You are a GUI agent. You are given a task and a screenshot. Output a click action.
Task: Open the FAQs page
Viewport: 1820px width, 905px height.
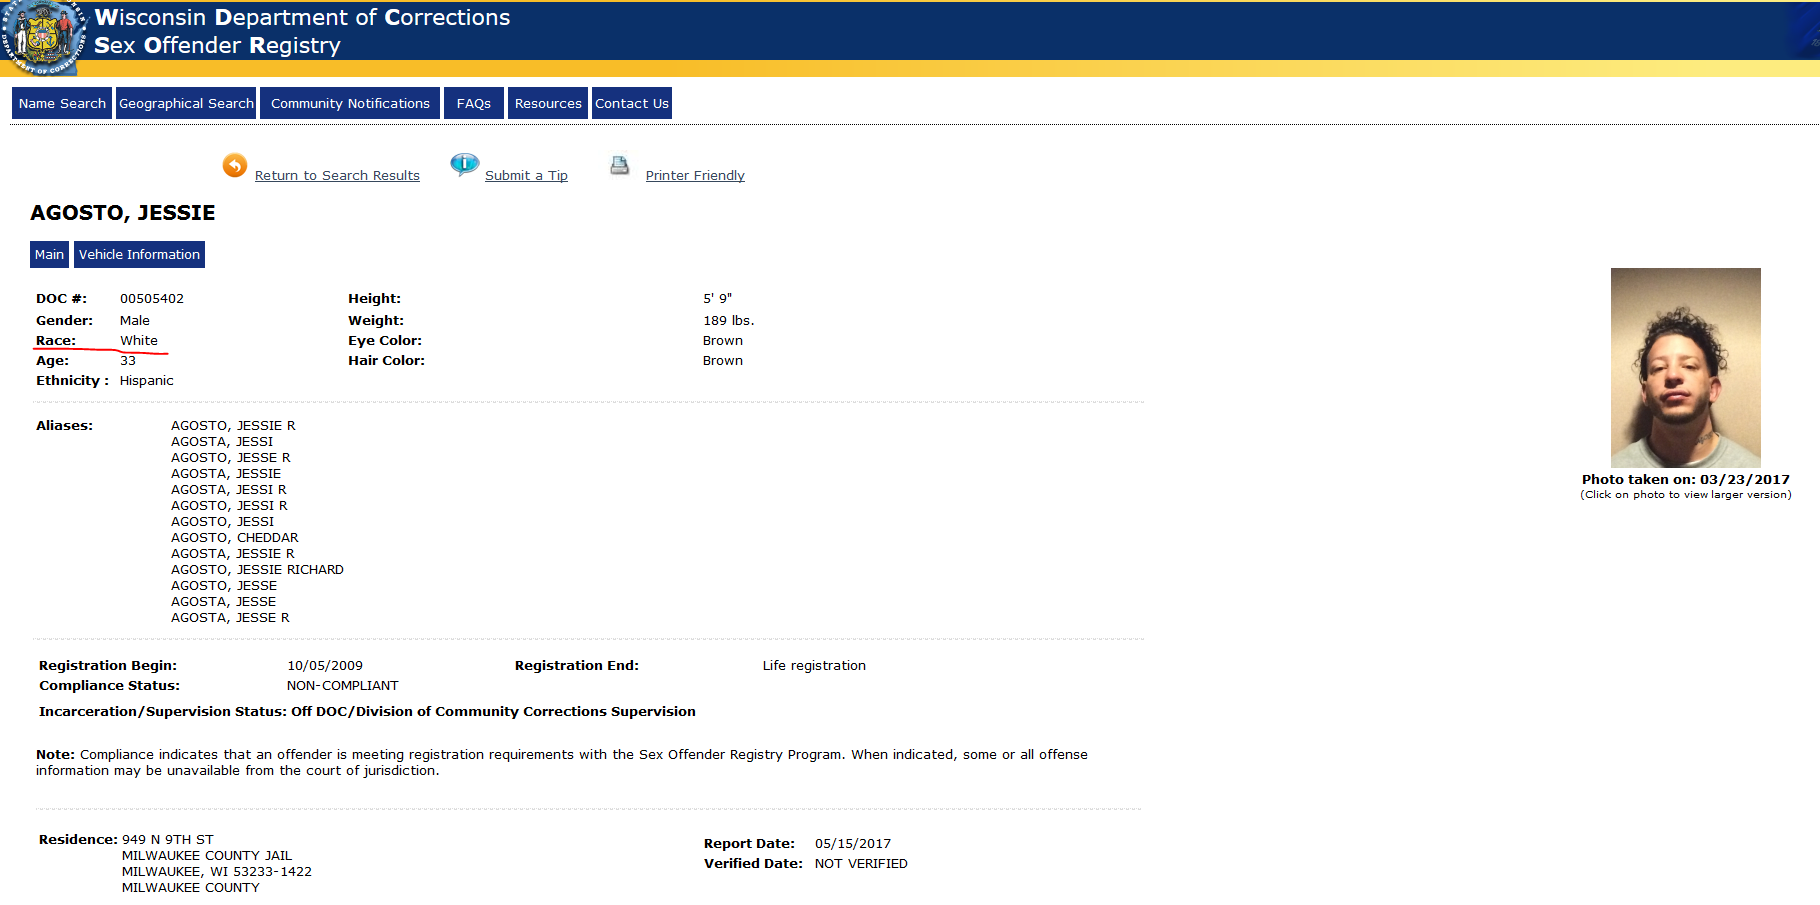tap(474, 104)
